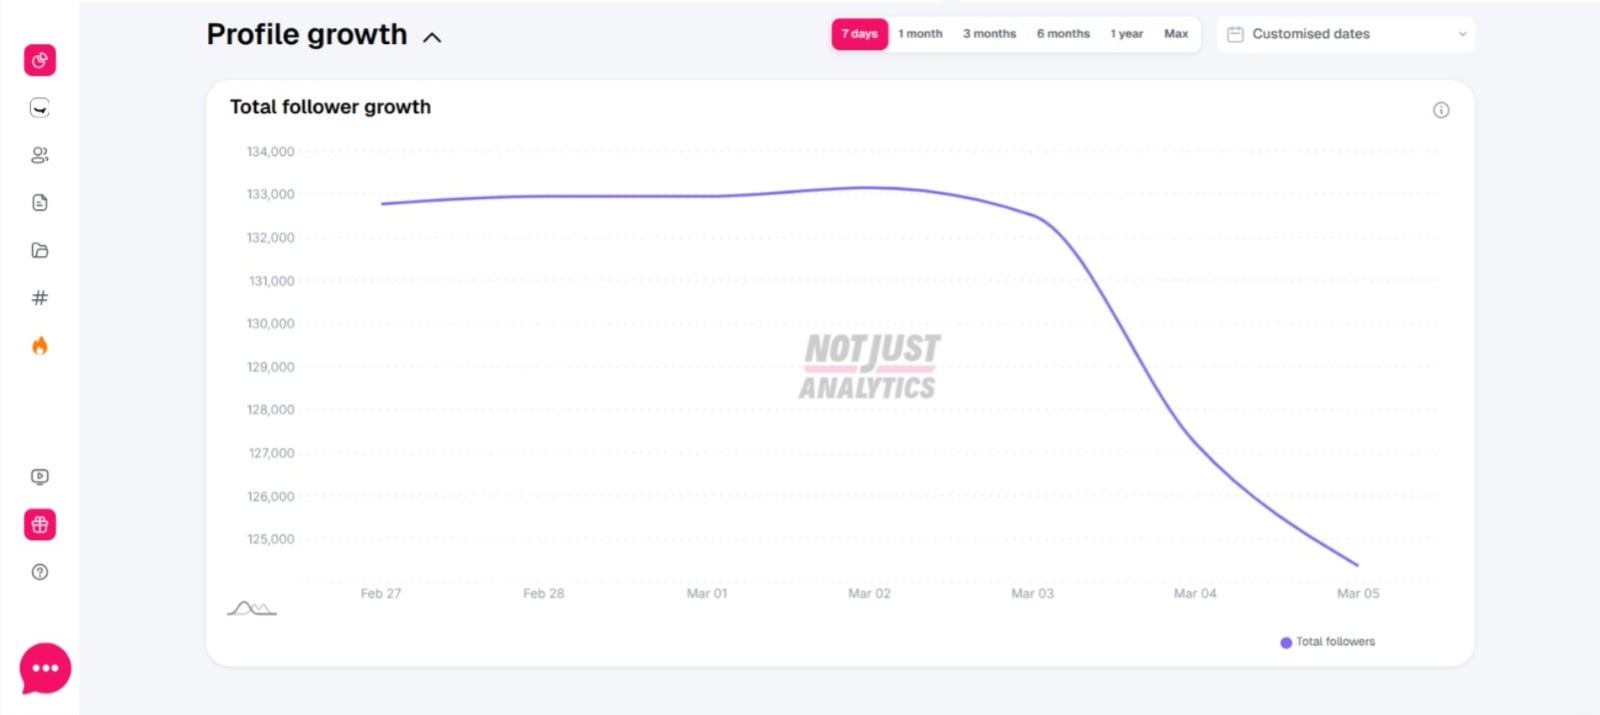The image size is (1600, 715).
Task: Toggle Total followers legend series
Action: (1327, 642)
